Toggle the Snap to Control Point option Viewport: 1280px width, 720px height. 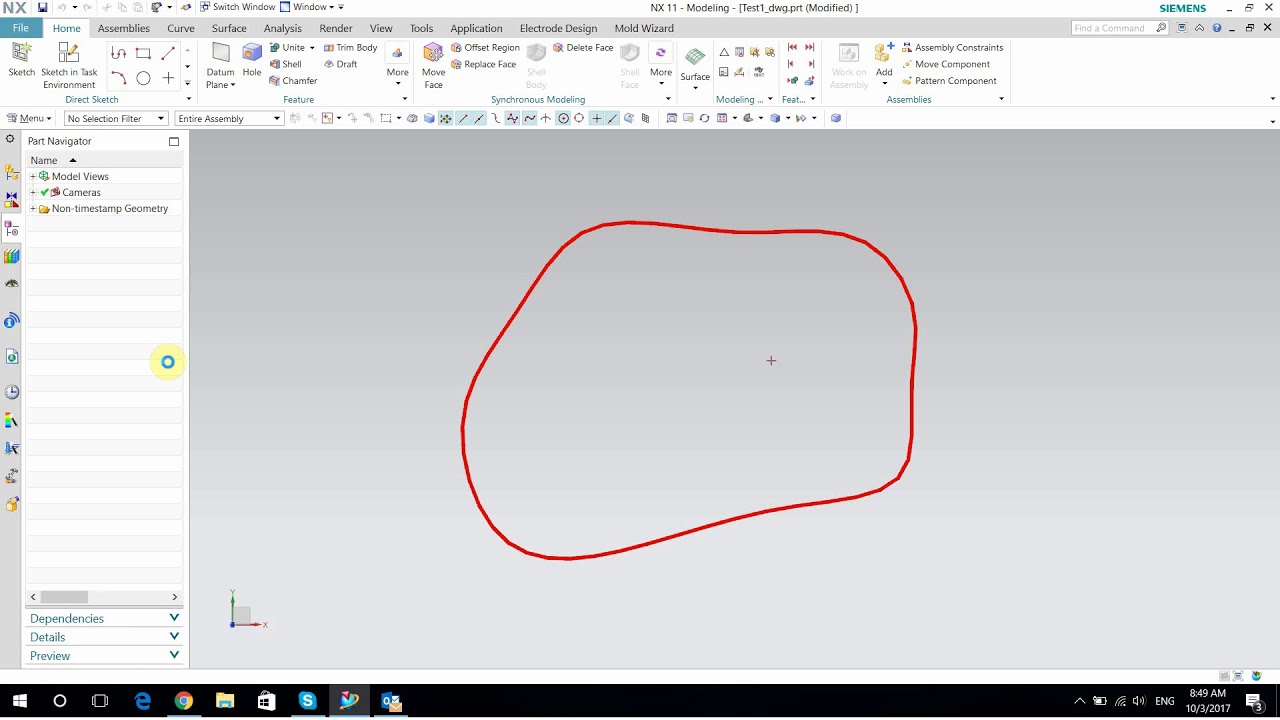click(x=495, y=118)
